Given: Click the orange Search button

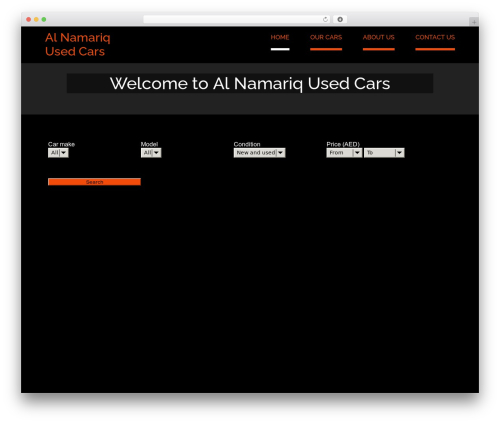Looking at the screenshot, I should coord(94,182).
